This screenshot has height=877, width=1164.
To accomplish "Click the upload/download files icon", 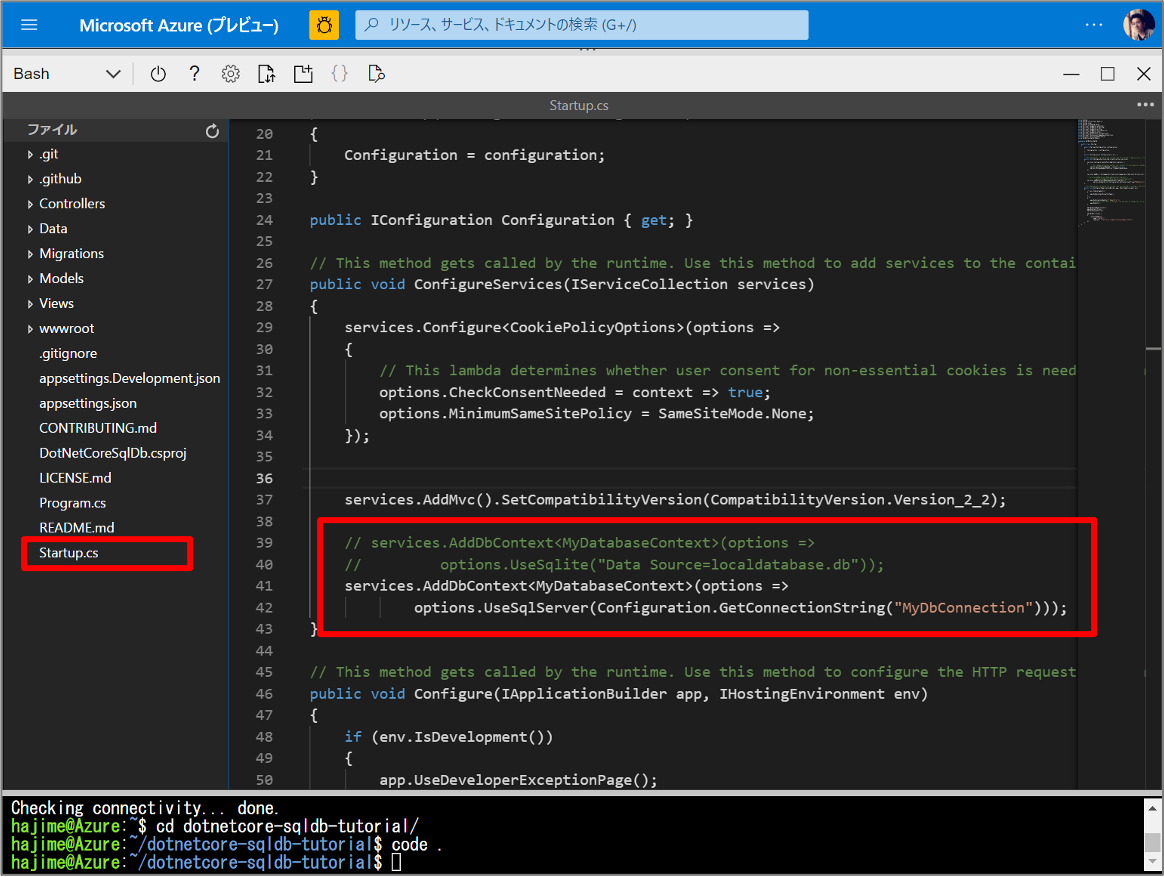I will (266, 74).
